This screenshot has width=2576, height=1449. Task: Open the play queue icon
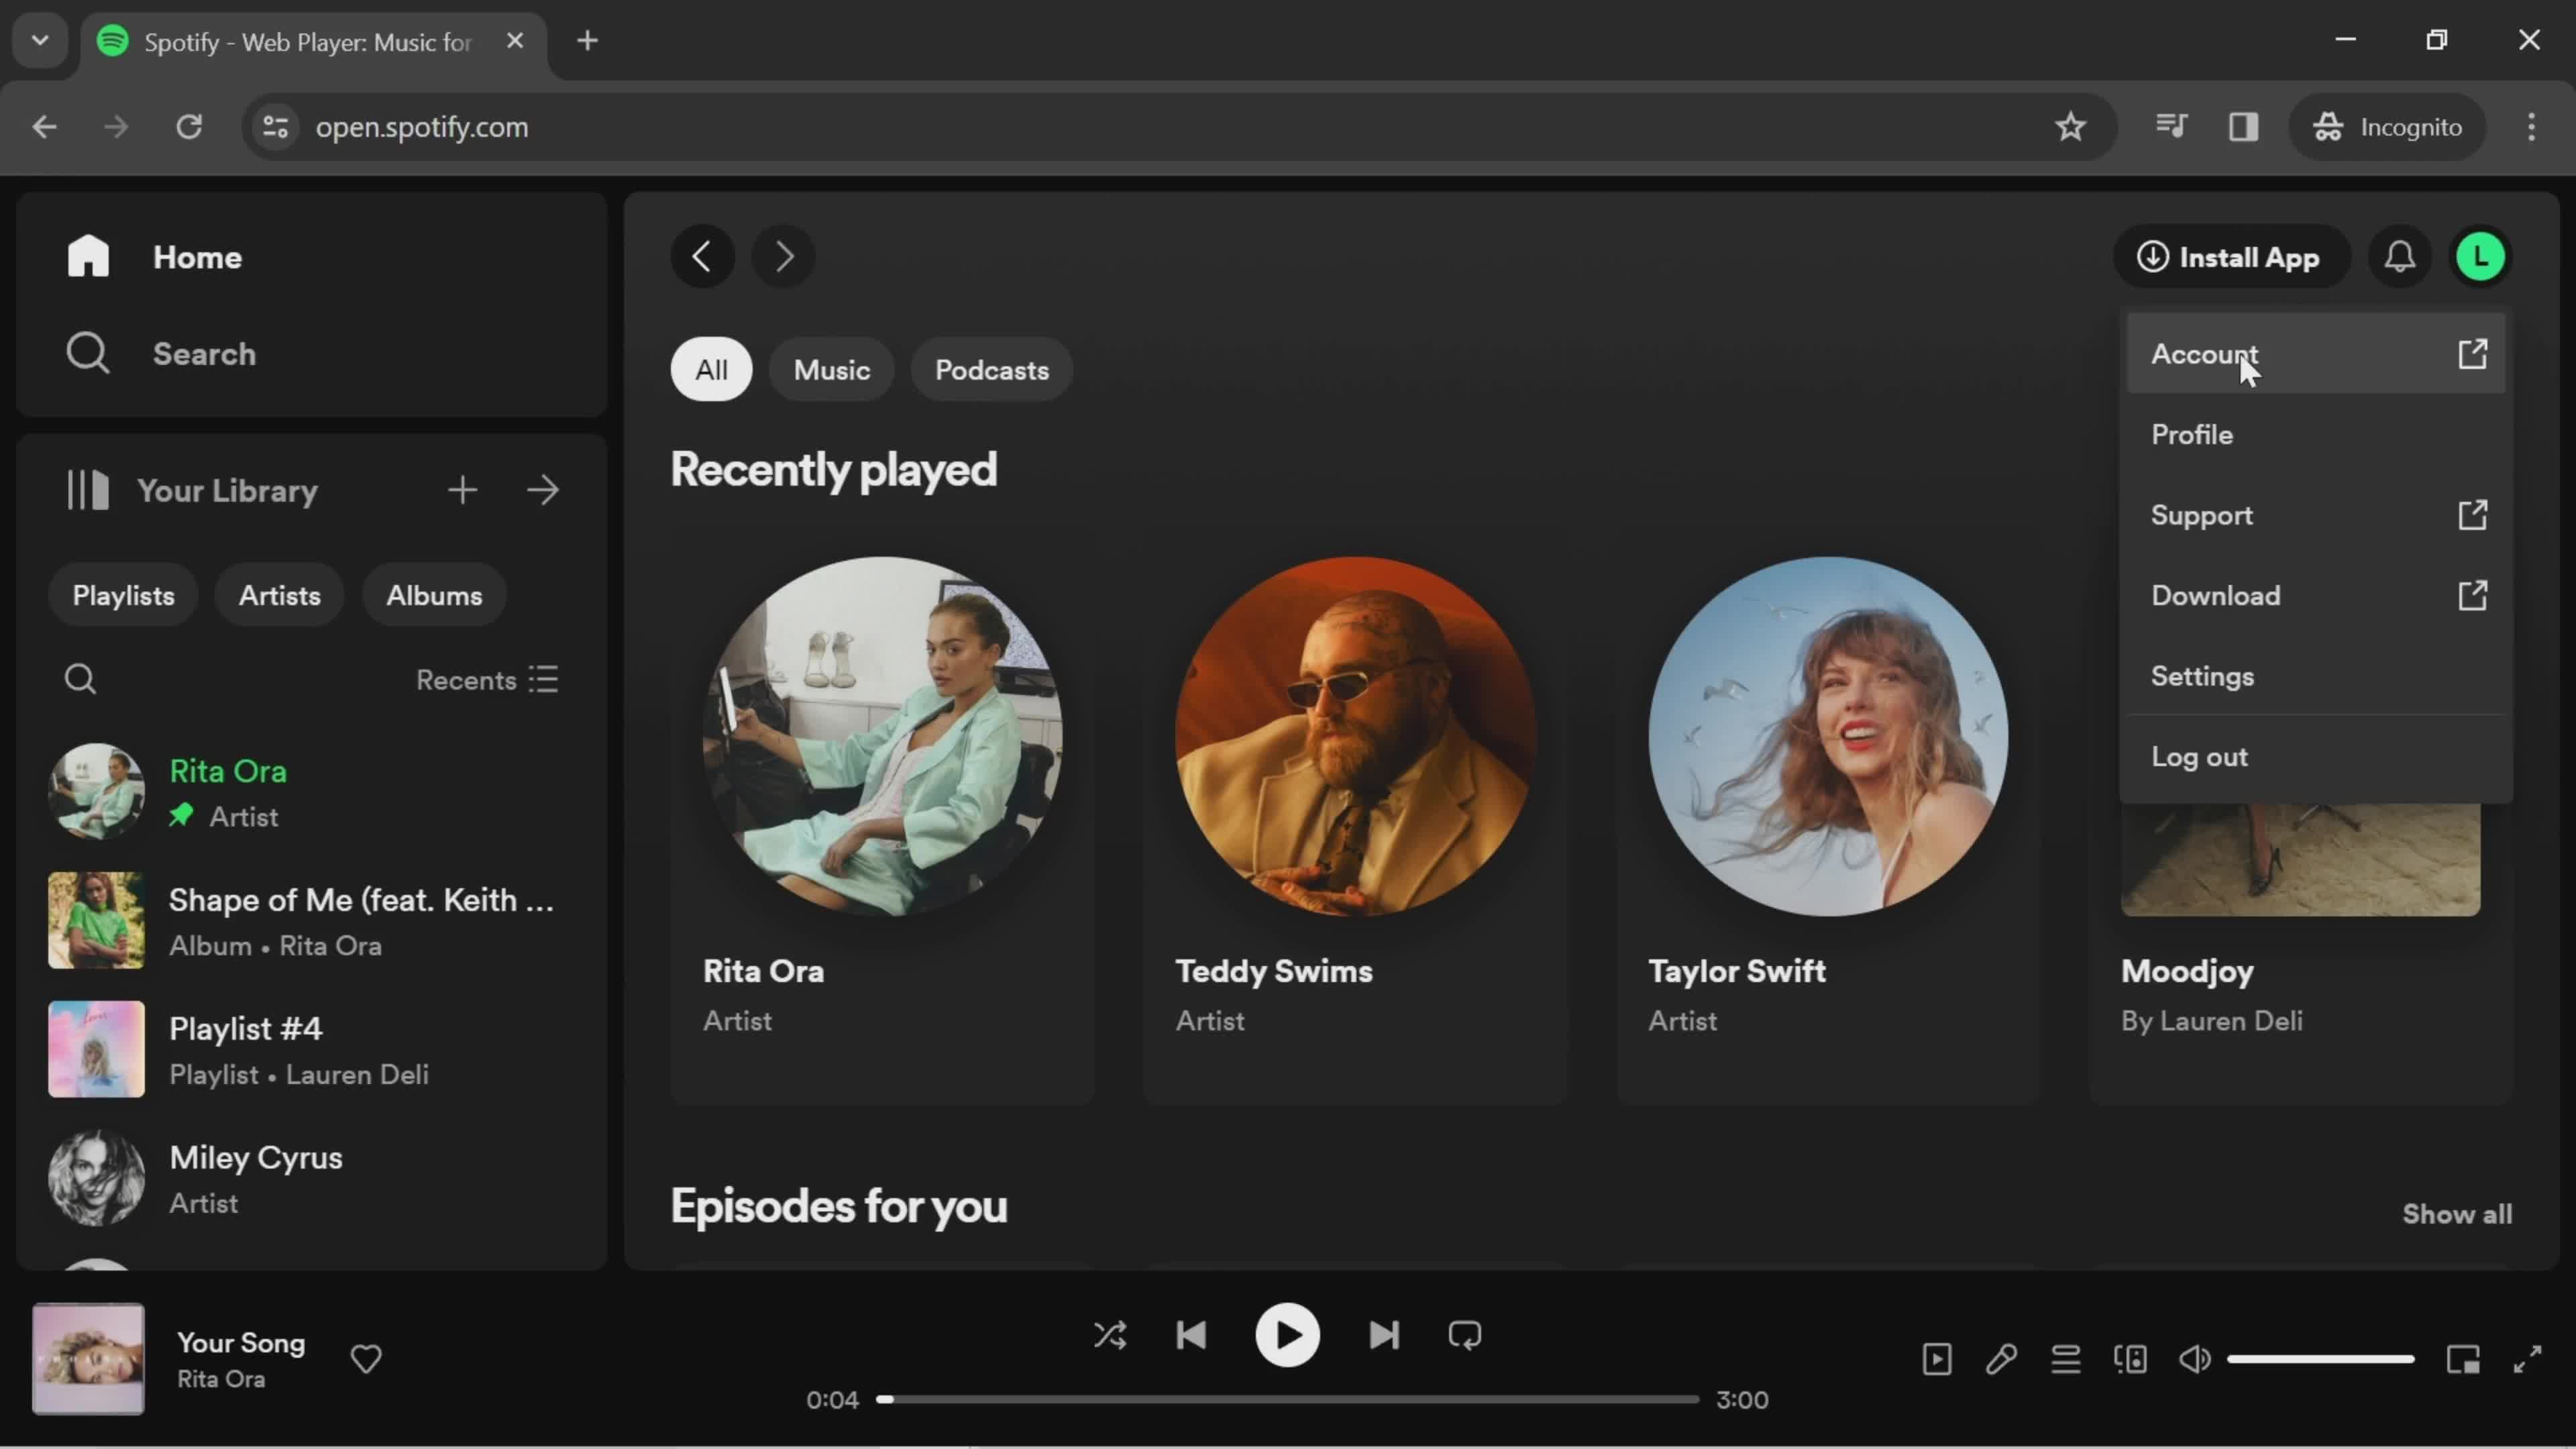pos(2066,1359)
